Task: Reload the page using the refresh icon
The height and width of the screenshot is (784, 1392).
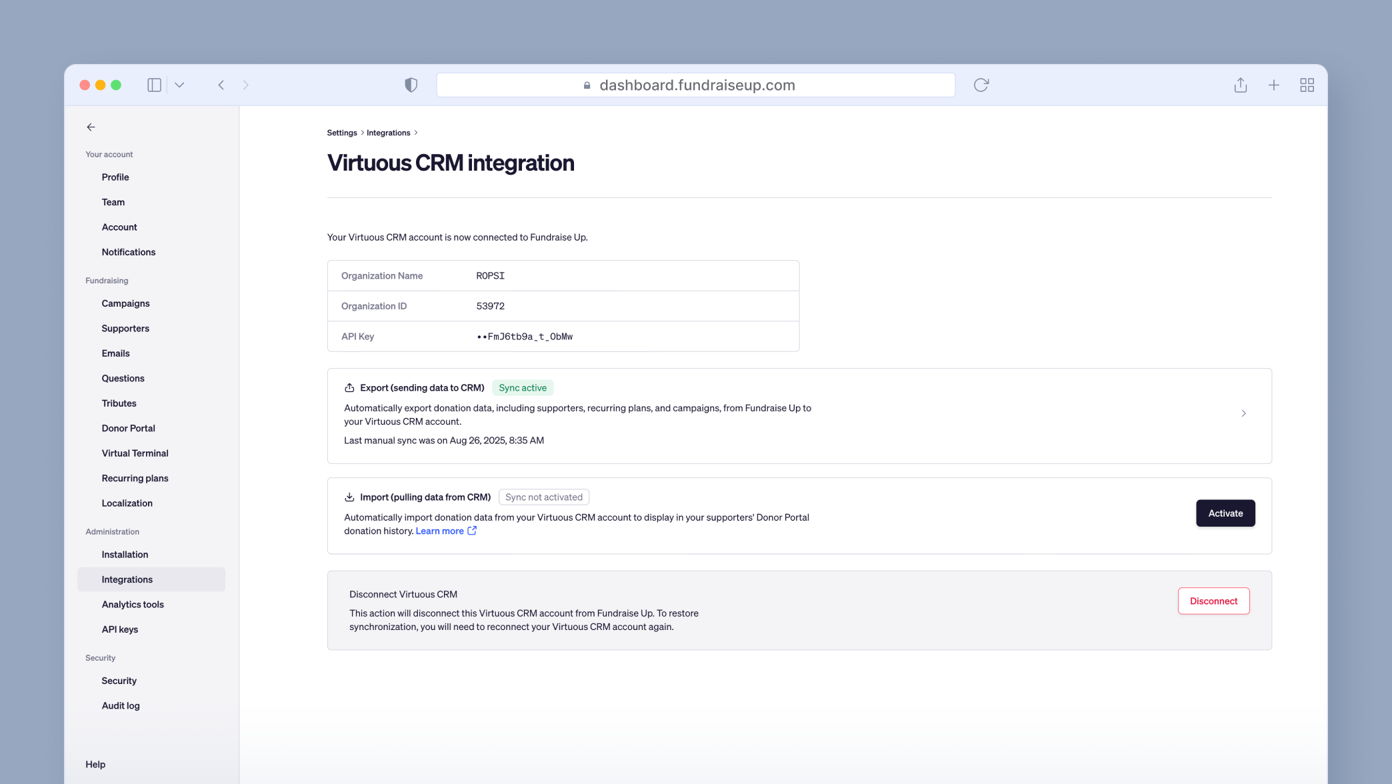Action: tap(981, 85)
